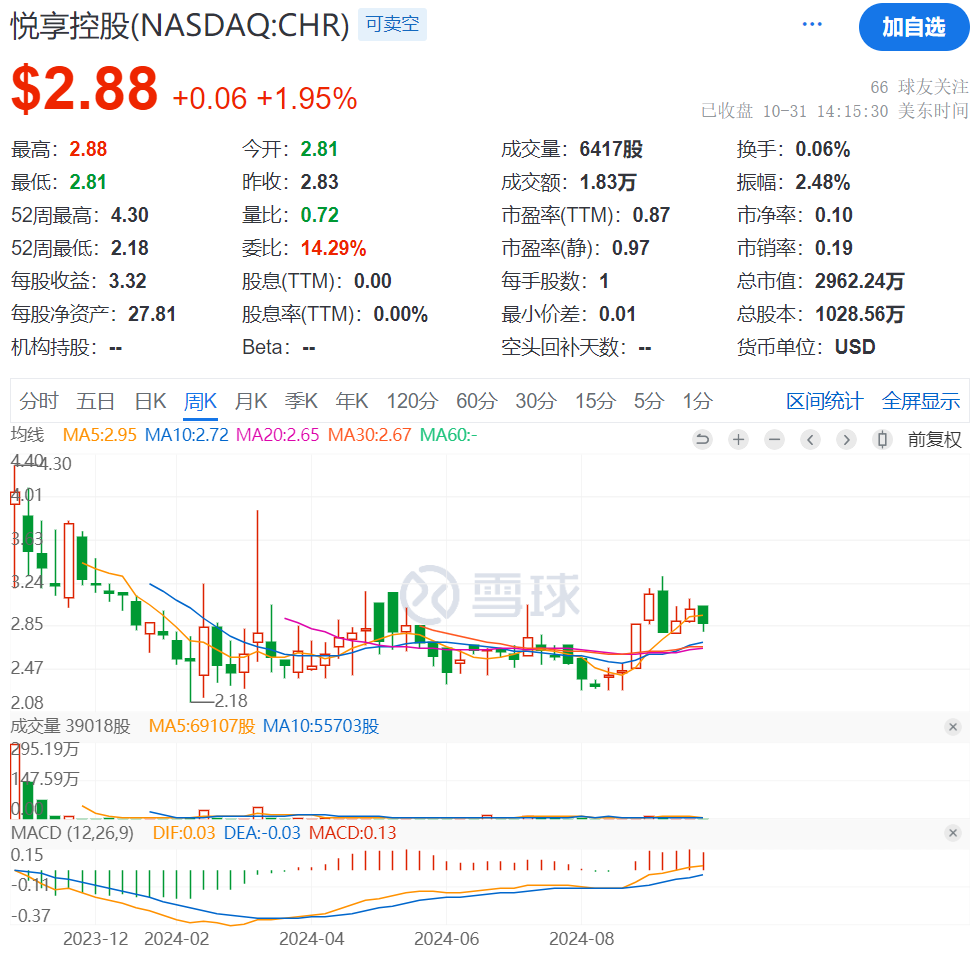Click the chart reset undo icon
The width and height of the screenshot is (979, 959).
point(702,440)
